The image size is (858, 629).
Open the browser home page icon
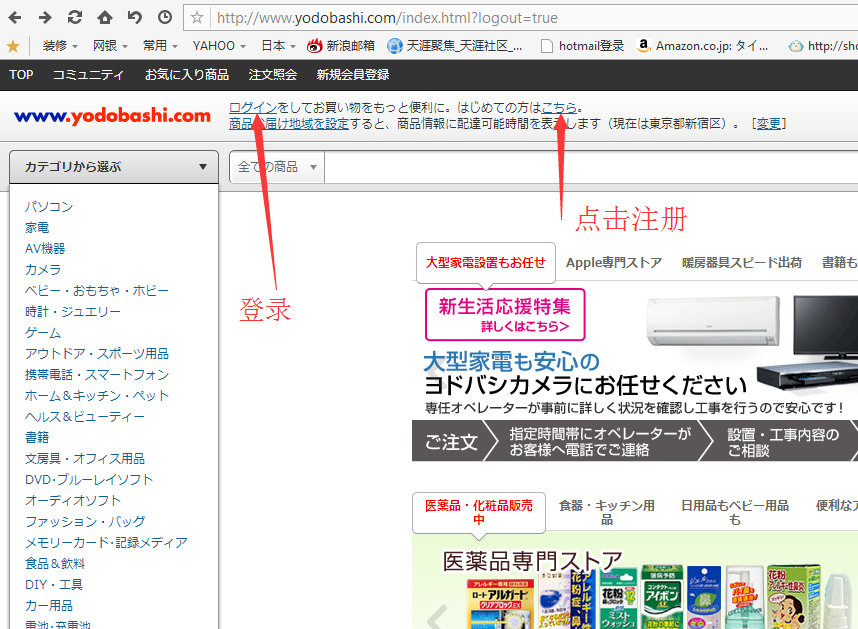click(x=105, y=18)
